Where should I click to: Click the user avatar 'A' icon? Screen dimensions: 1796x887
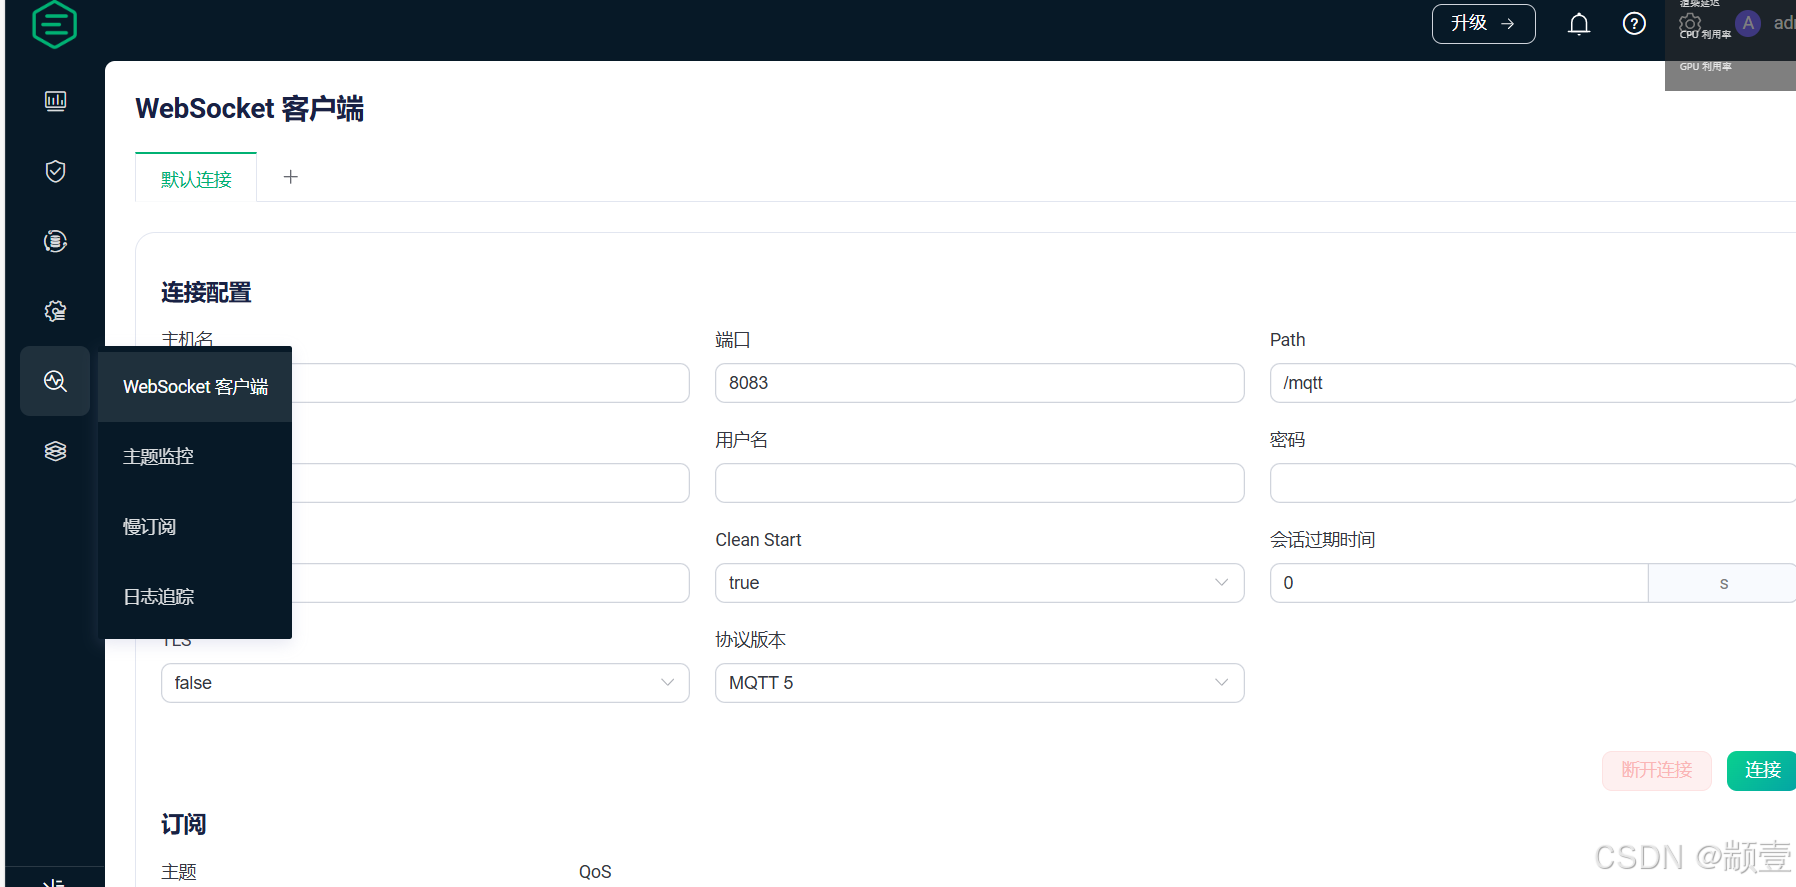[x=1748, y=24]
